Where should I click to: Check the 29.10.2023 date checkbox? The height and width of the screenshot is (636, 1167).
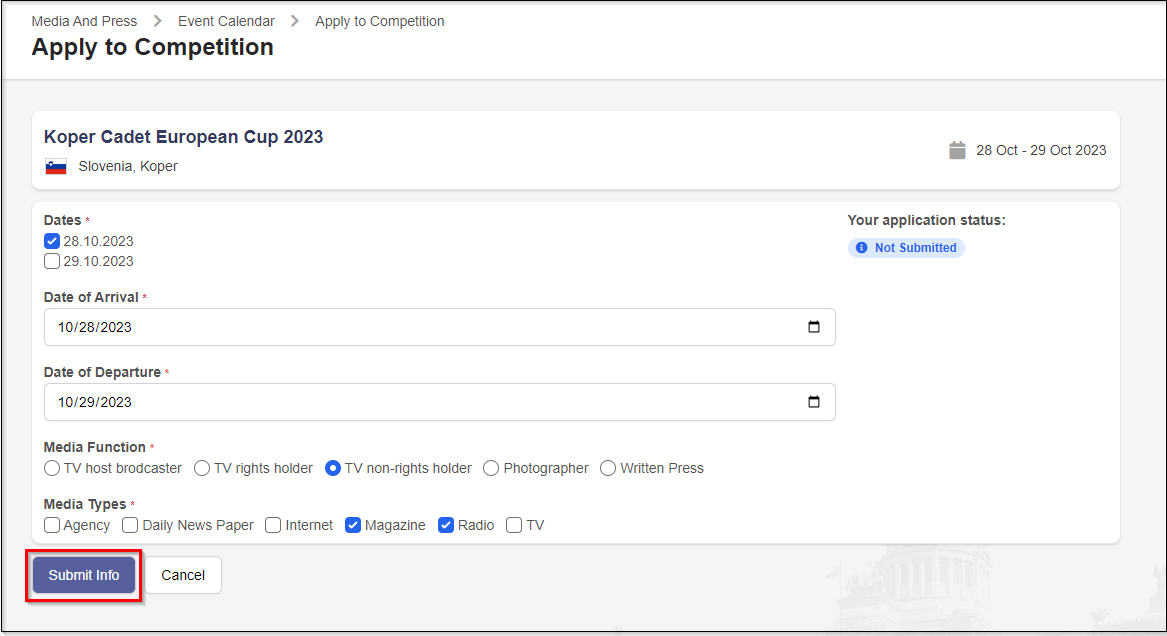coord(52,261)
